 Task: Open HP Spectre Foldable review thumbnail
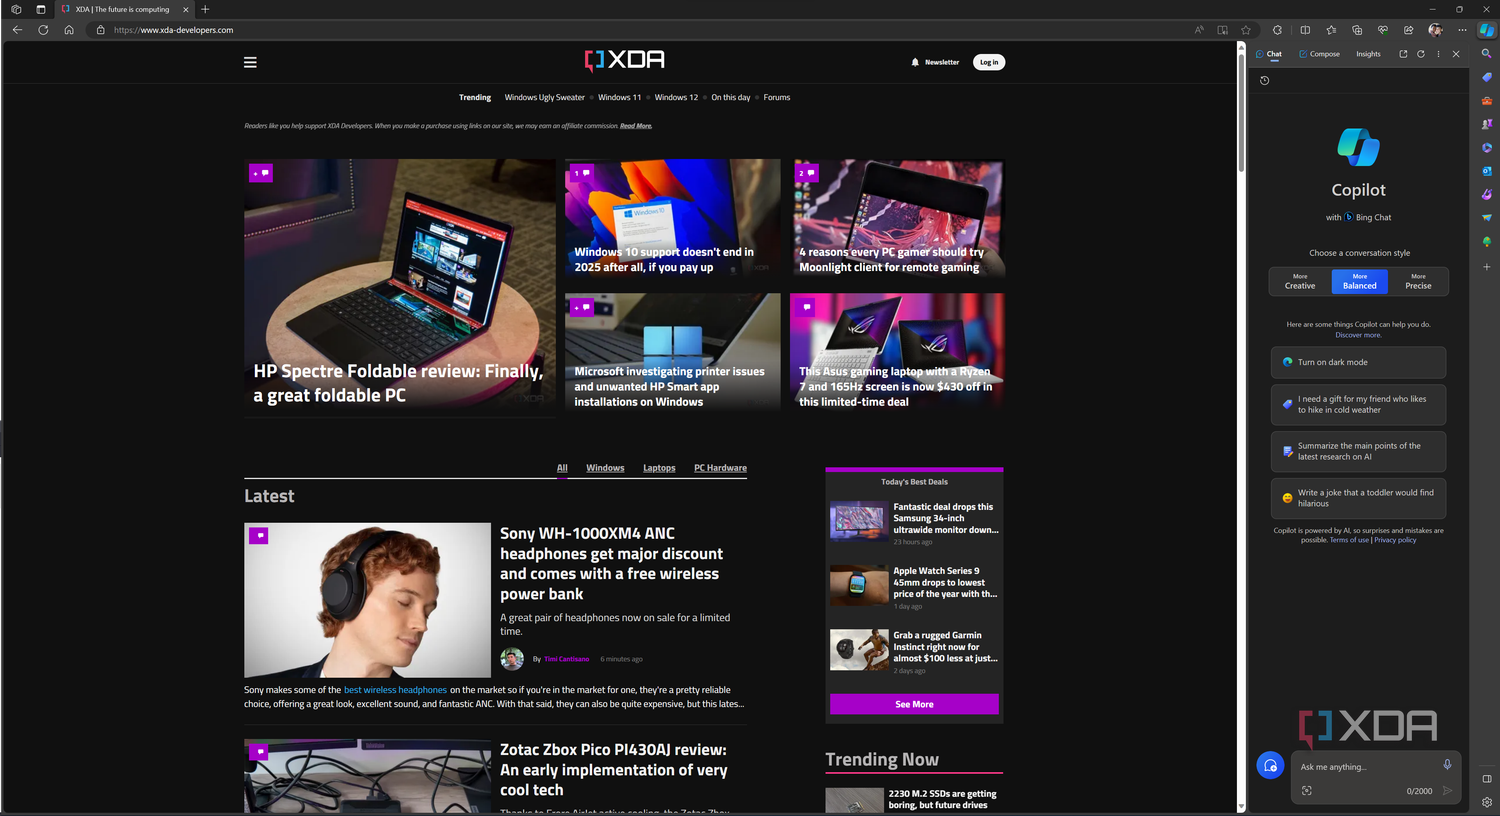(400, 287)
